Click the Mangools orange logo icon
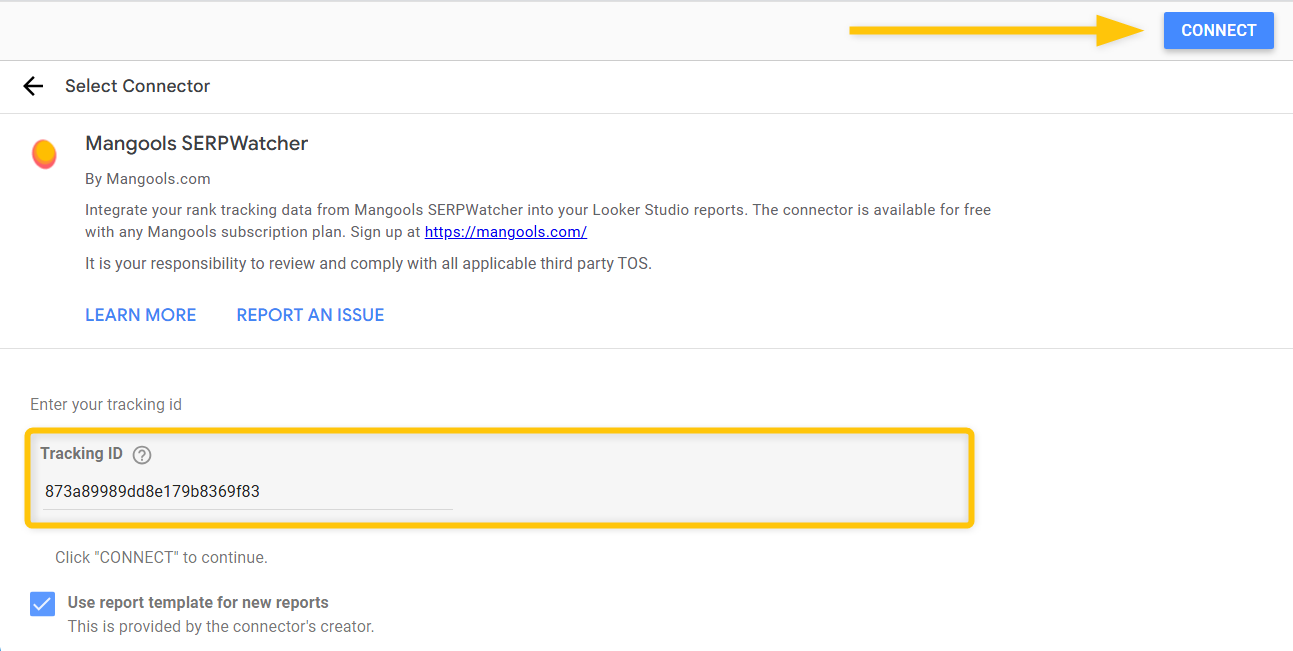The image size is (1293, 651). tap(44, 154)
